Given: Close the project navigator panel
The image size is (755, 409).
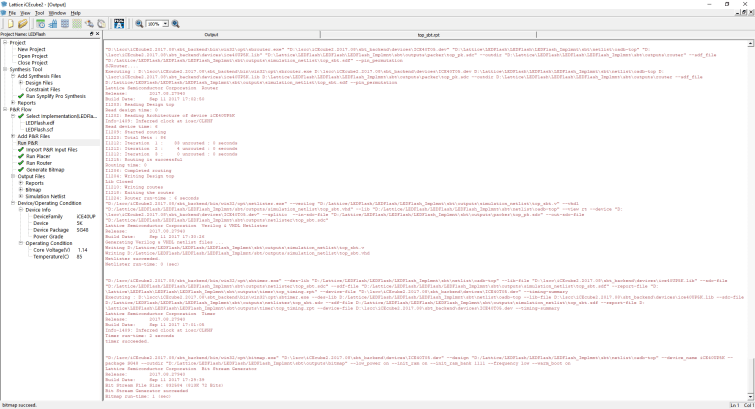Looking at the screenshot, I should 98,34.
